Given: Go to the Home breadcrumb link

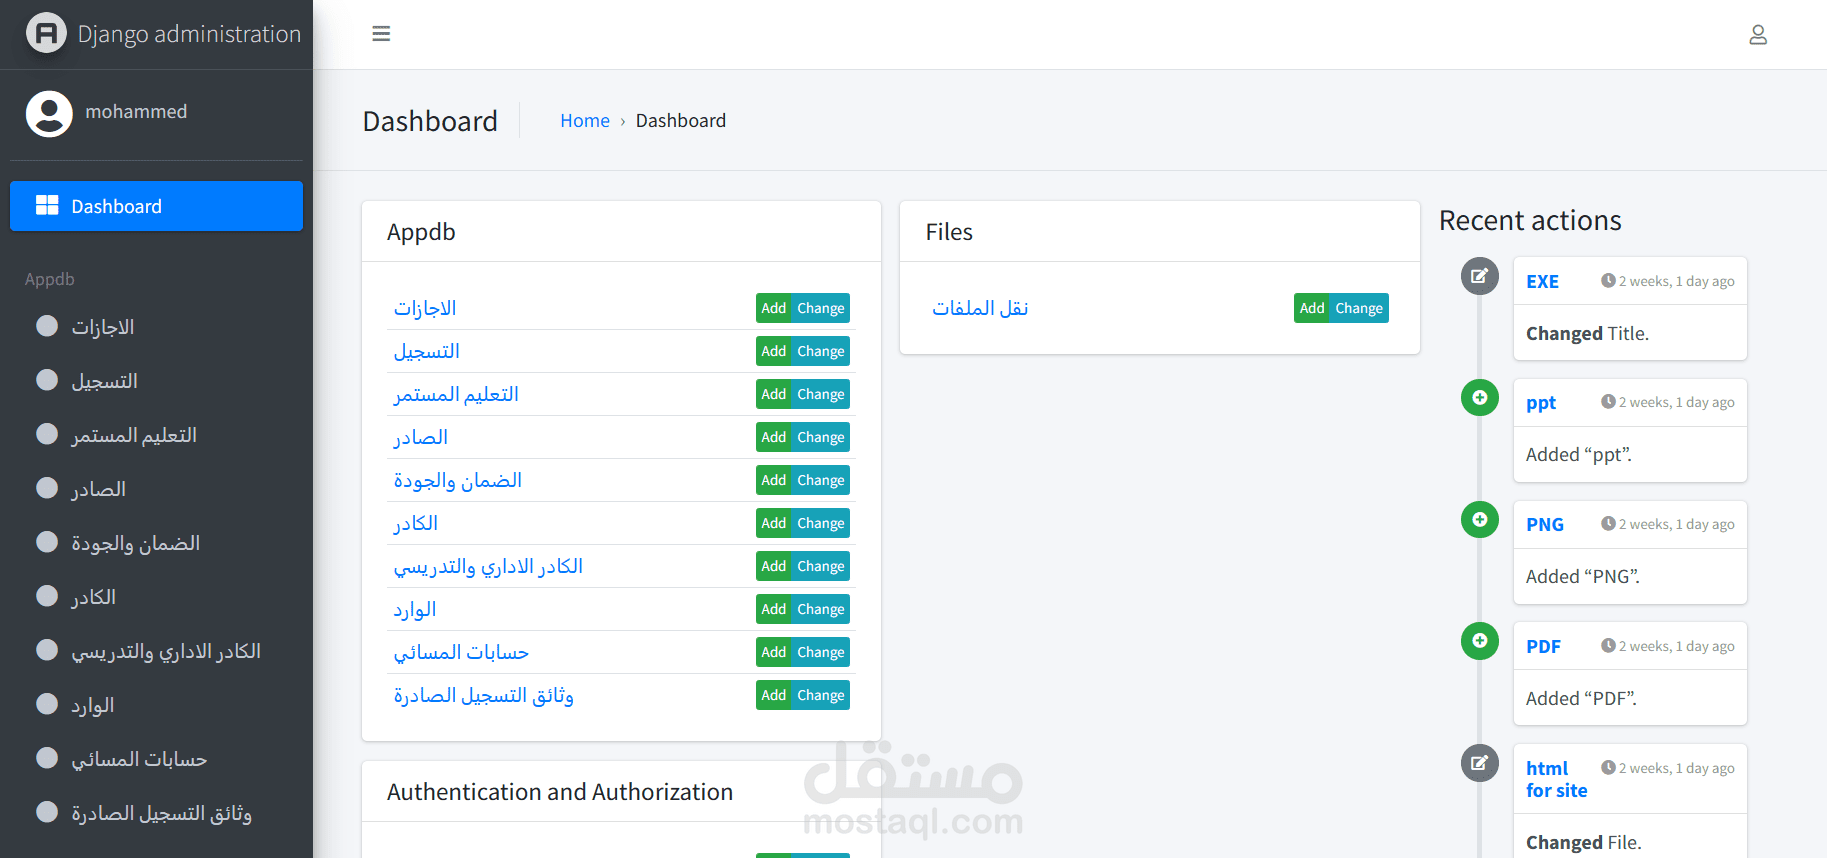Looking at the screenshot, I should point(585,121).
